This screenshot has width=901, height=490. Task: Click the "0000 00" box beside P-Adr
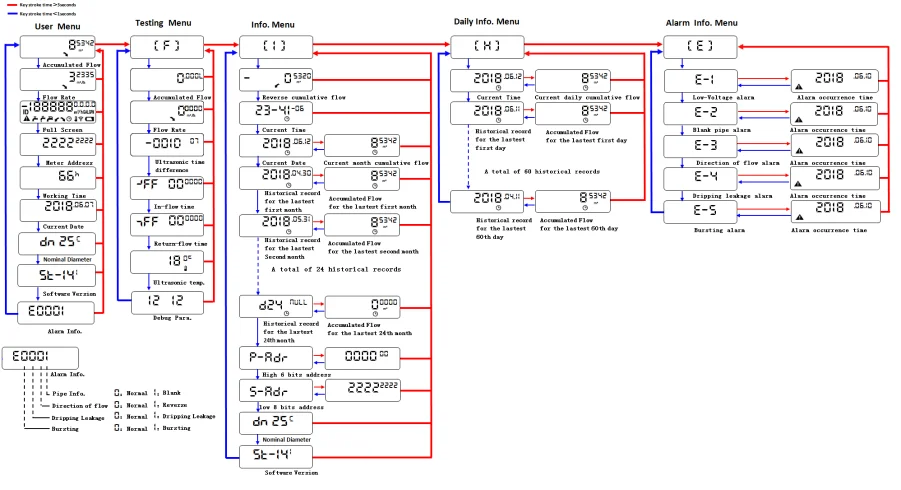point(363,358)
